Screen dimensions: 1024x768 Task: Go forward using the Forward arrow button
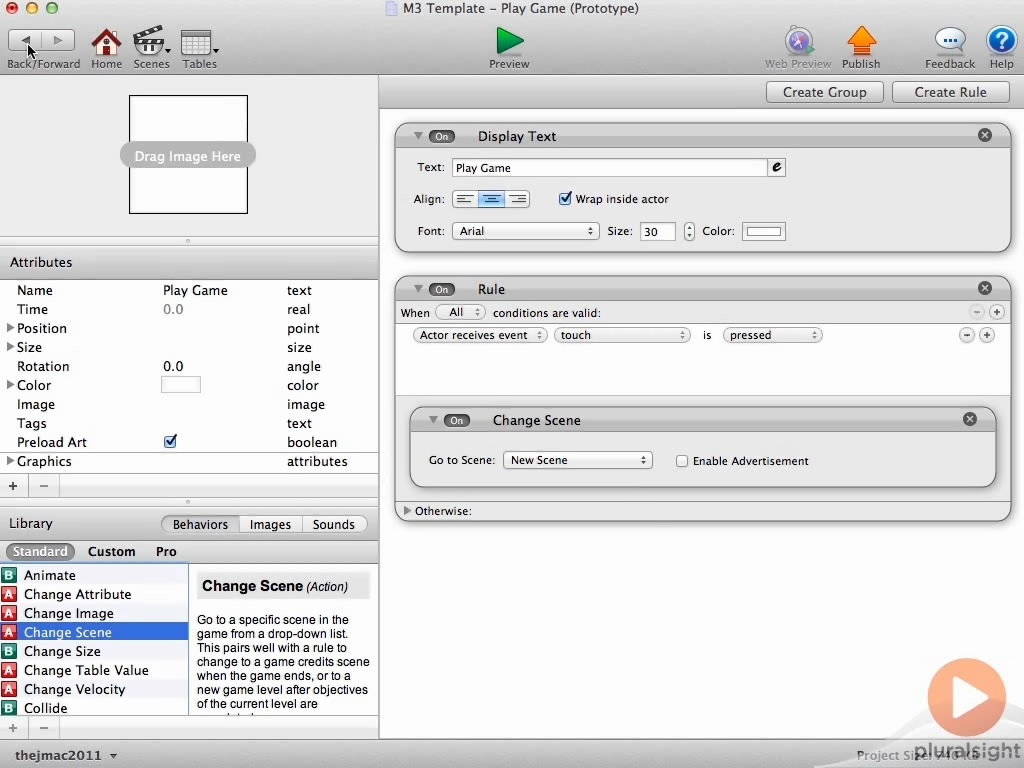click(x=58, y=40)
